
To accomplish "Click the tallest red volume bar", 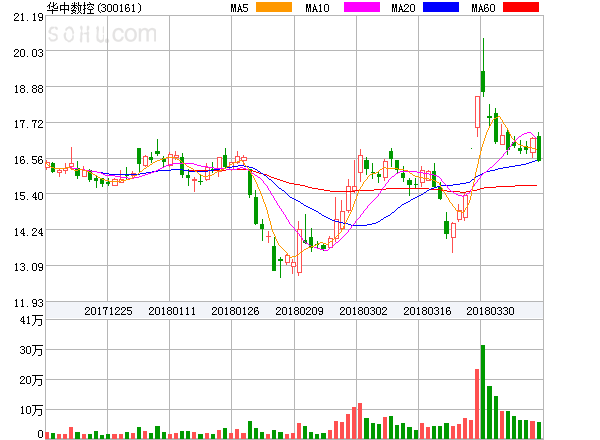I will (x=477, y=404).
